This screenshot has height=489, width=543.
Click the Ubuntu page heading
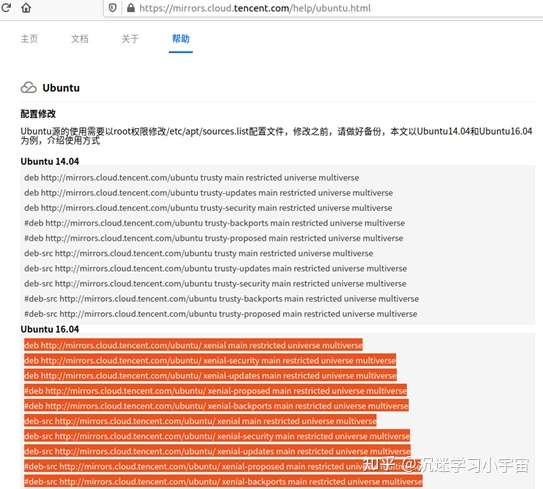pos(61,88)
